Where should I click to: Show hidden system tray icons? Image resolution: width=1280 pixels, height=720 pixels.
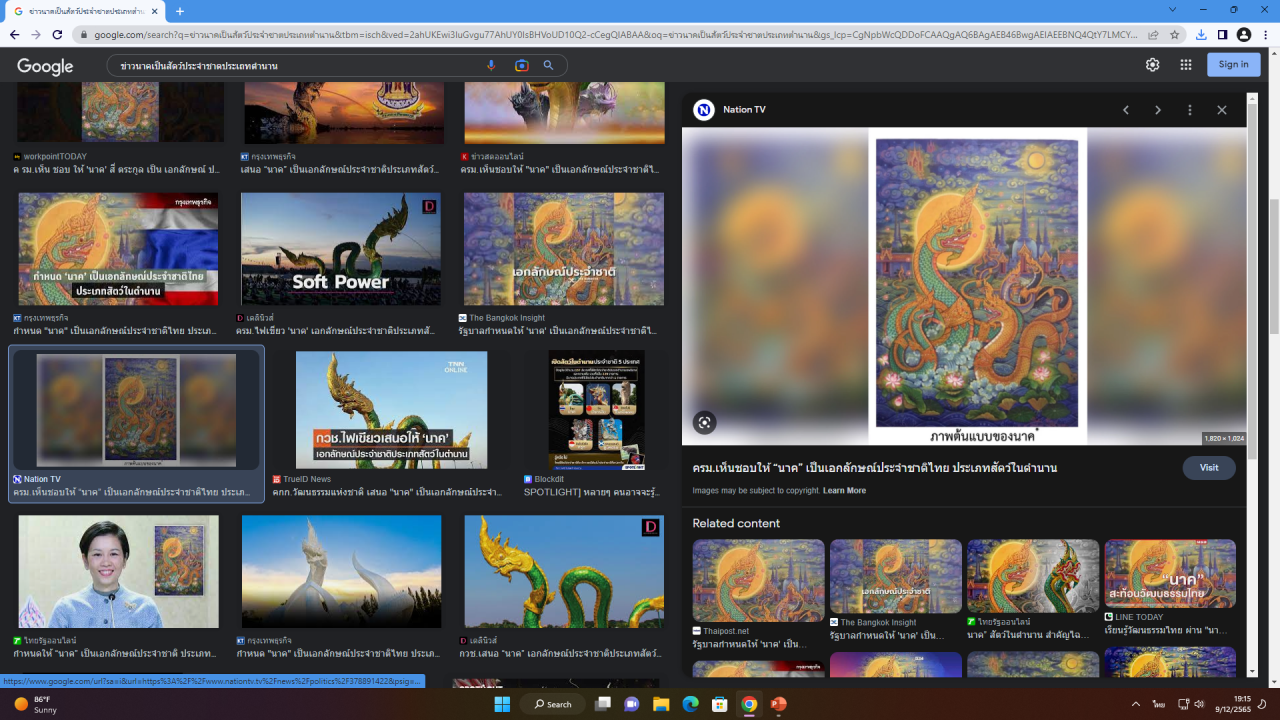pyautogui.click(x=1136, y=704)
